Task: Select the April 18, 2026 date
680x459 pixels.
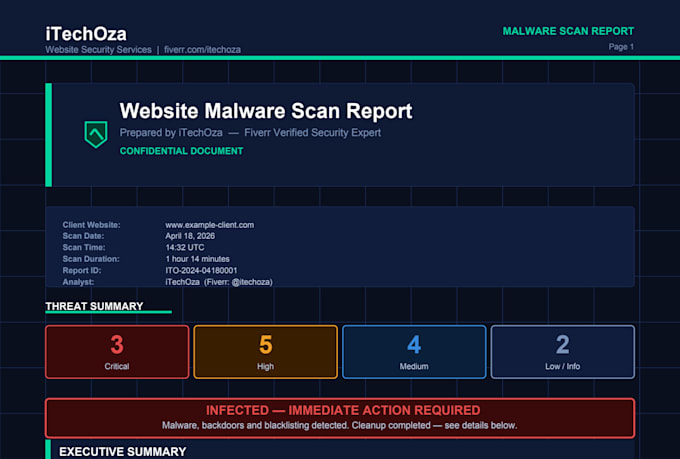Action: (x=190, y=236)
